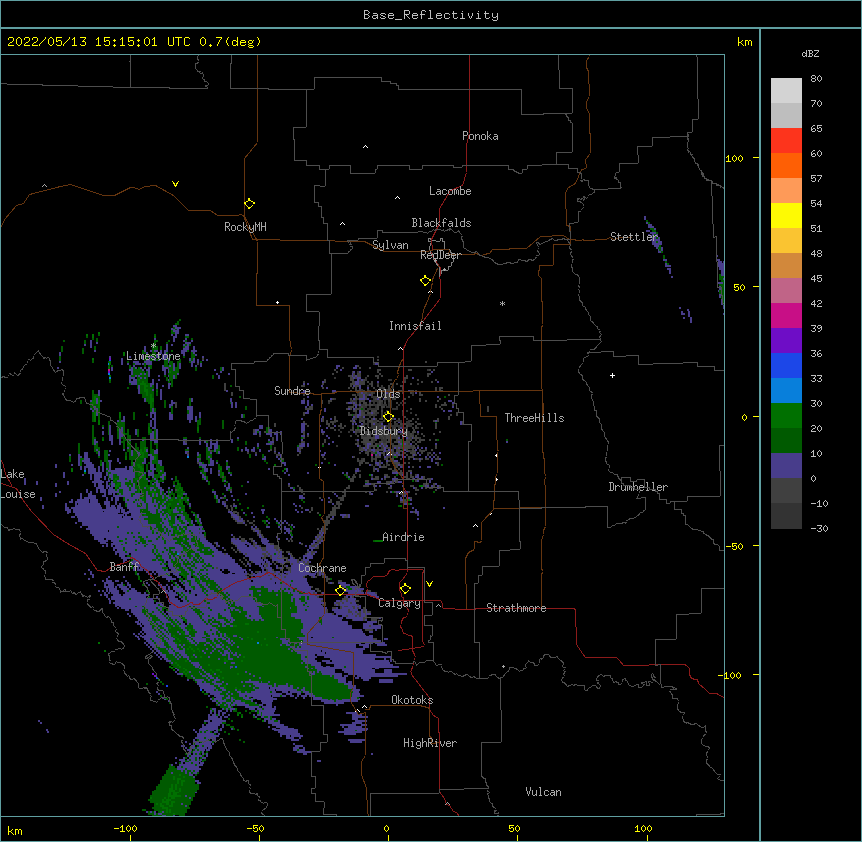Click the Olds city label

click(388, 394)
